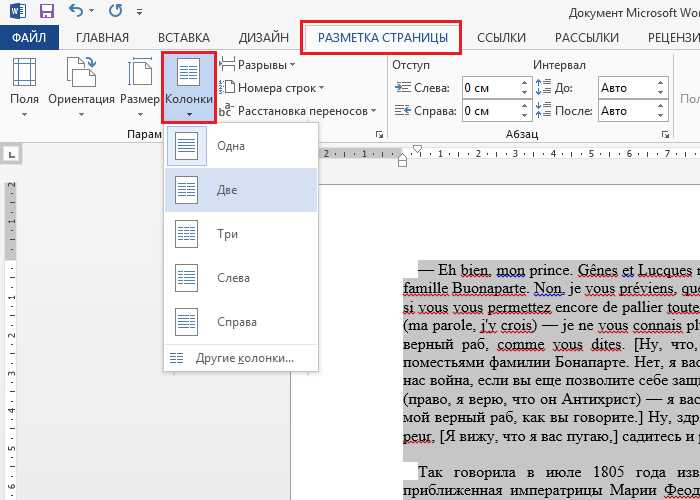The width and height of the screenshot is (700, 500).
Task: Open the Расстановка переносов hyphenation dropdown
Action: [x=298, y=111]
